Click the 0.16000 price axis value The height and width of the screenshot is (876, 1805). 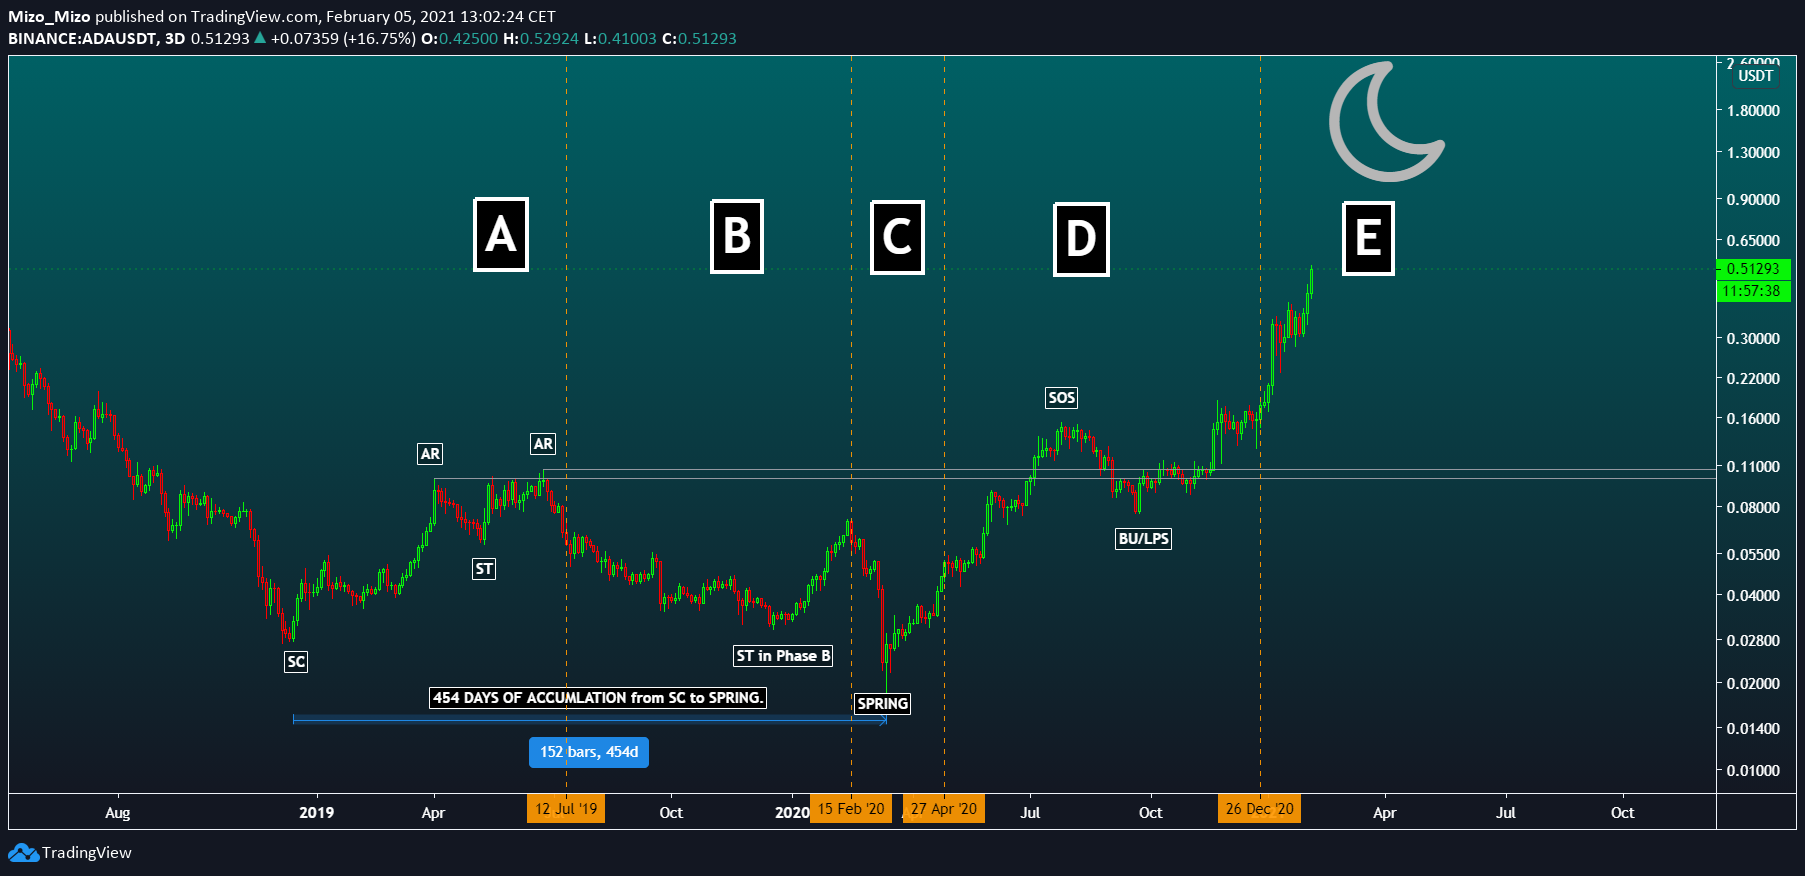[x=1753, y=418]
